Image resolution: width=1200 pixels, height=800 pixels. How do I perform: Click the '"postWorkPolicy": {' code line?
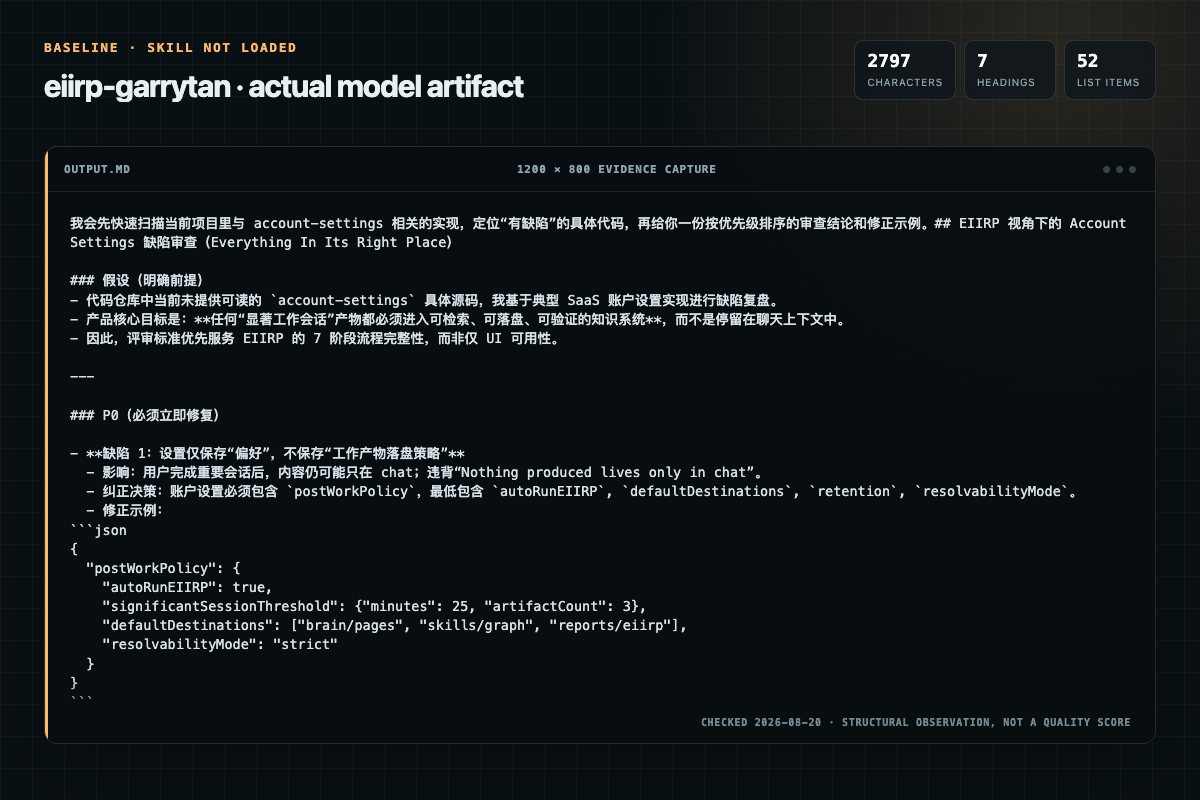(163, 568)
